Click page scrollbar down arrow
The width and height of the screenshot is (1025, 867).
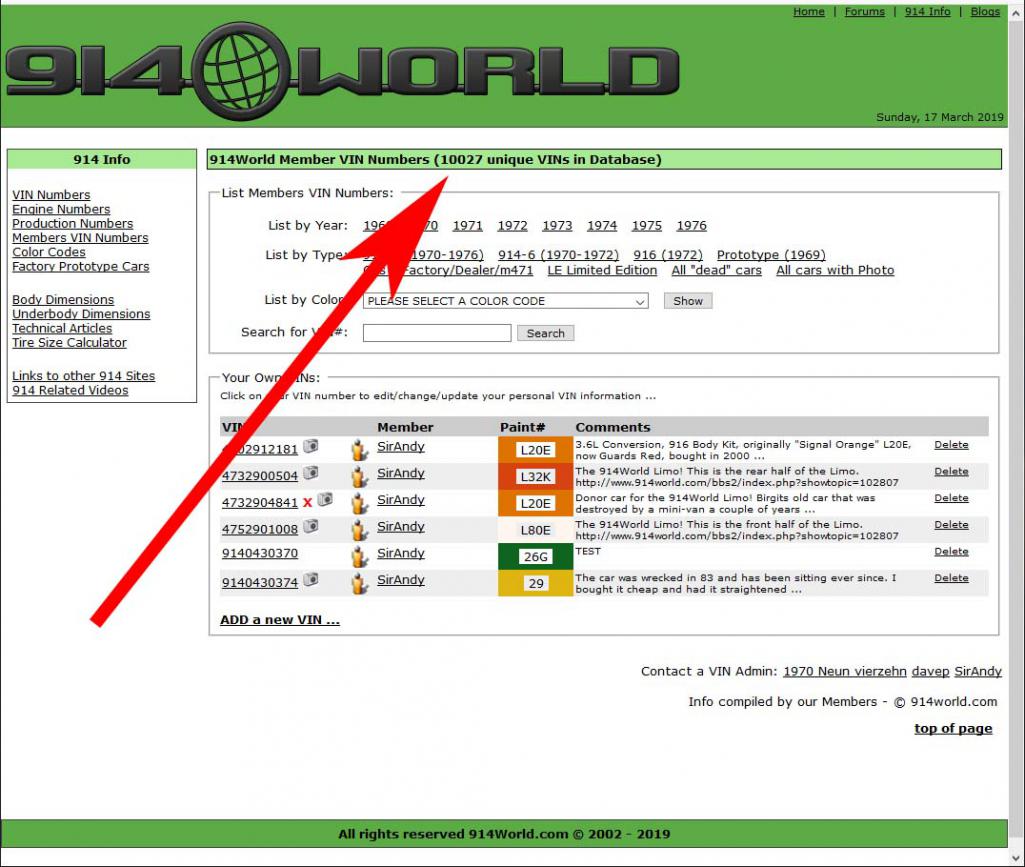pos(1017,858)
